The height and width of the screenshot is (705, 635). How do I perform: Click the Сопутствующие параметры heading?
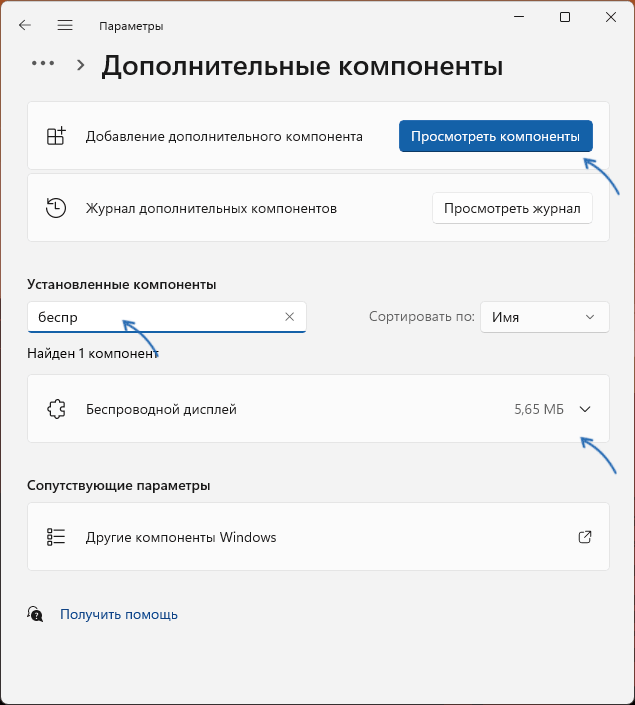click(x=119, y=486)
